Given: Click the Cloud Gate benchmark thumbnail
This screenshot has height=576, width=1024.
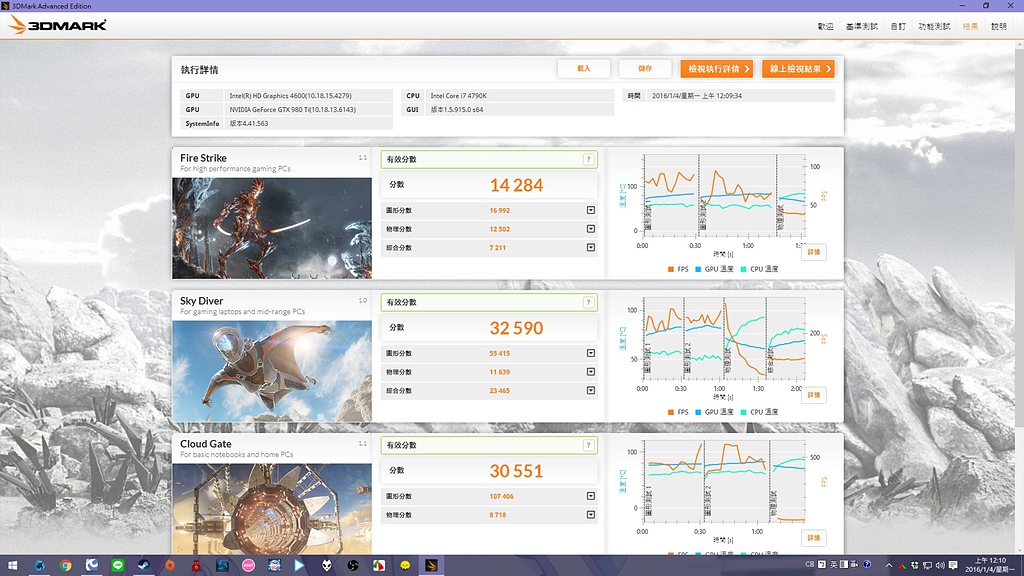Looking at the screenshot, I should (x=272, y=509).
